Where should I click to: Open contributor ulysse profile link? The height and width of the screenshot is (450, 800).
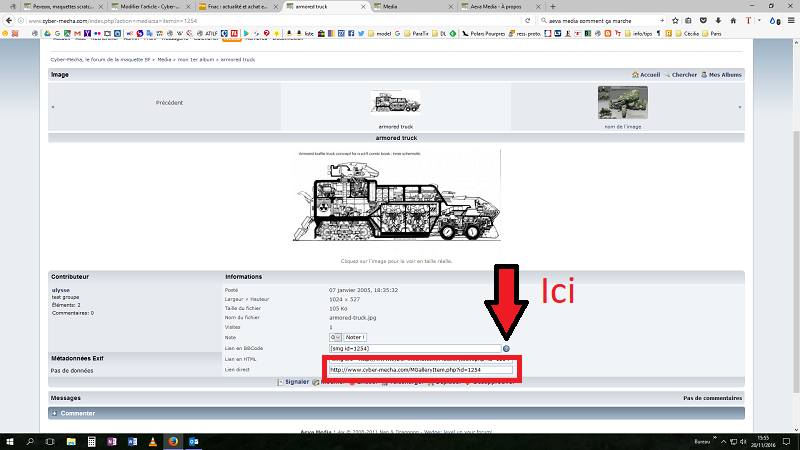pos(61,290)
